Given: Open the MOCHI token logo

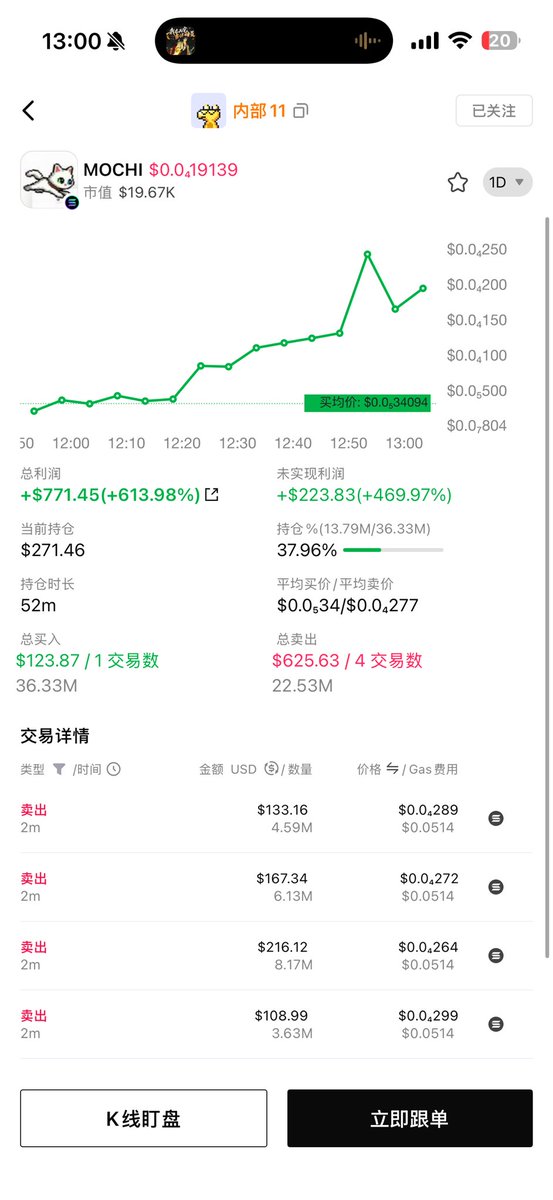Looking at the screenshot, I should [49, 180].
